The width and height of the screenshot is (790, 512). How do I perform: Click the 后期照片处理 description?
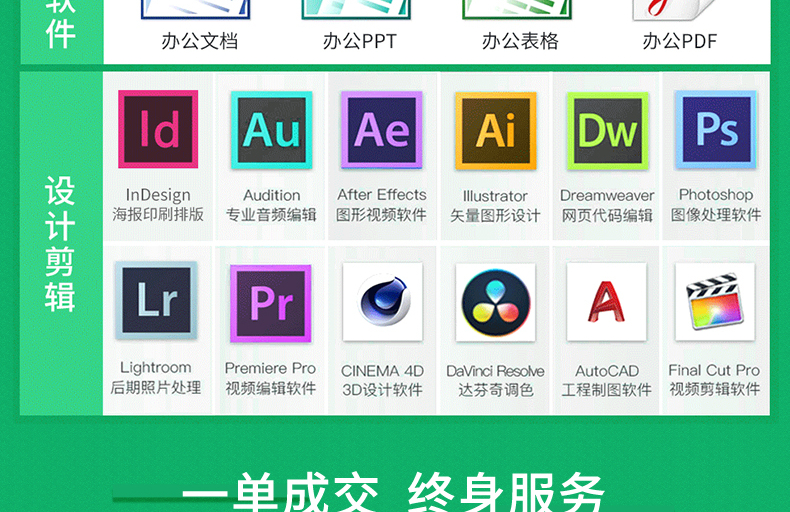click(156, 387)
